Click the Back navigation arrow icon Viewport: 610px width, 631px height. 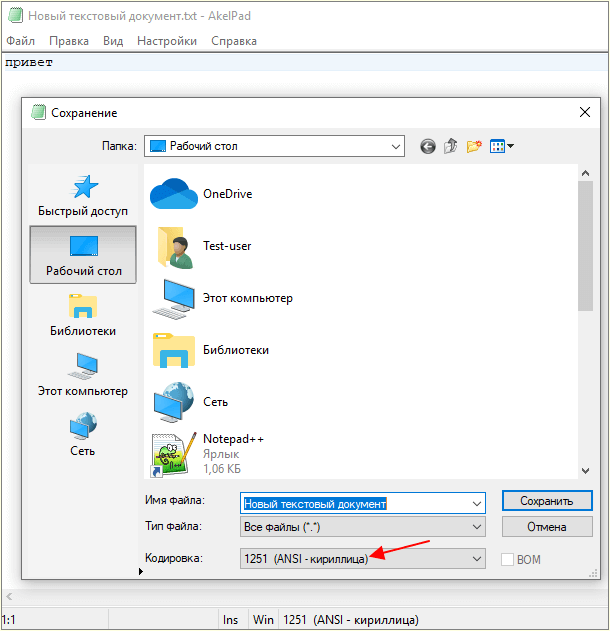click(x=428, y=146)
